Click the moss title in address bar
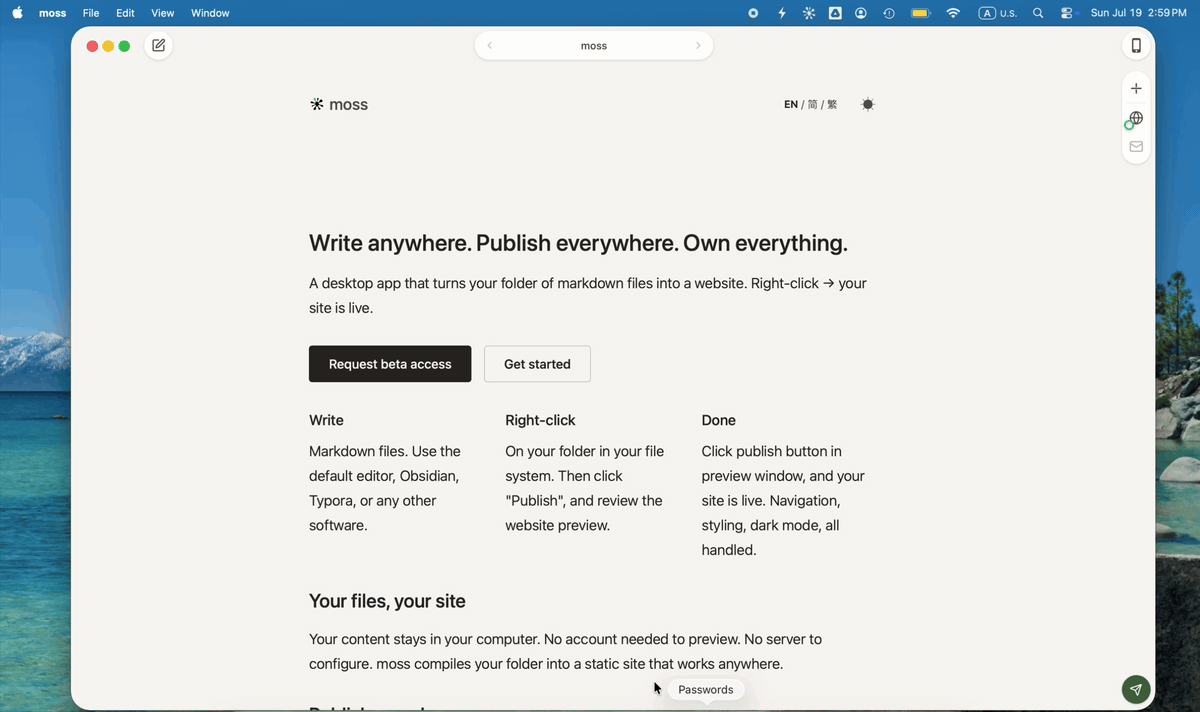This screenshot has width=1200, height=712. [594, 46]
